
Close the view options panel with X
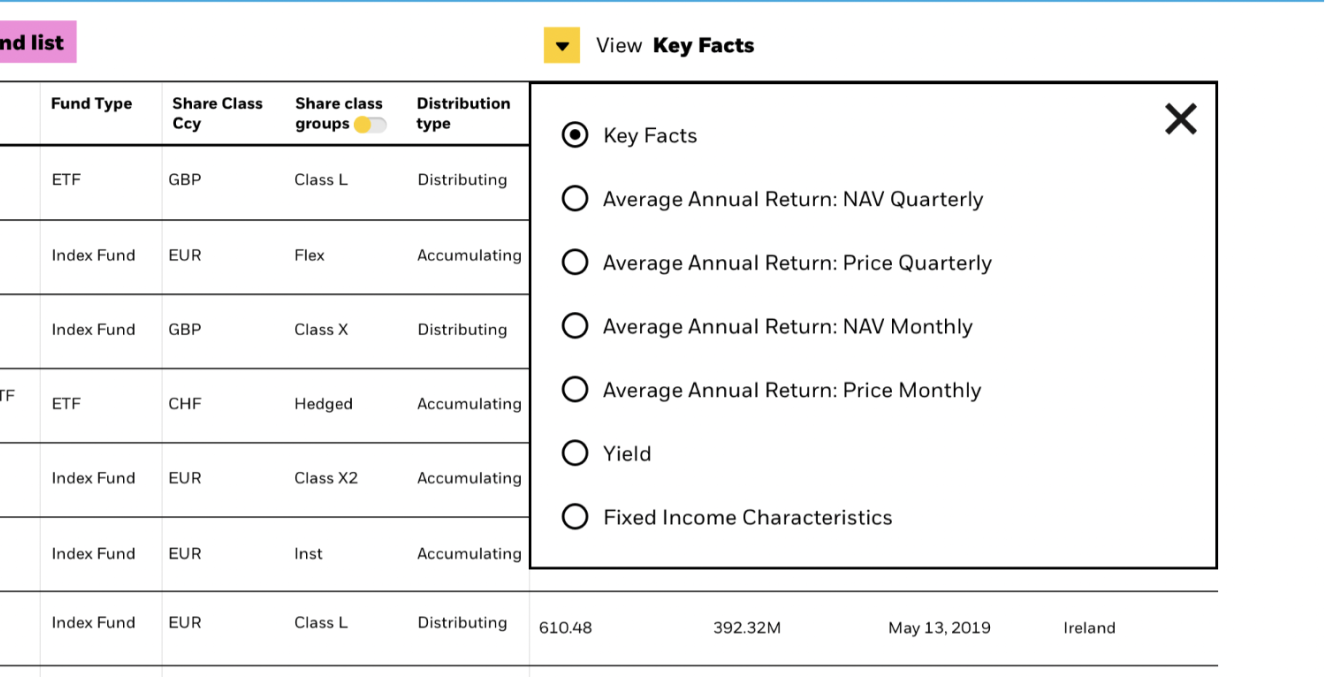(x=1180, y=120)
